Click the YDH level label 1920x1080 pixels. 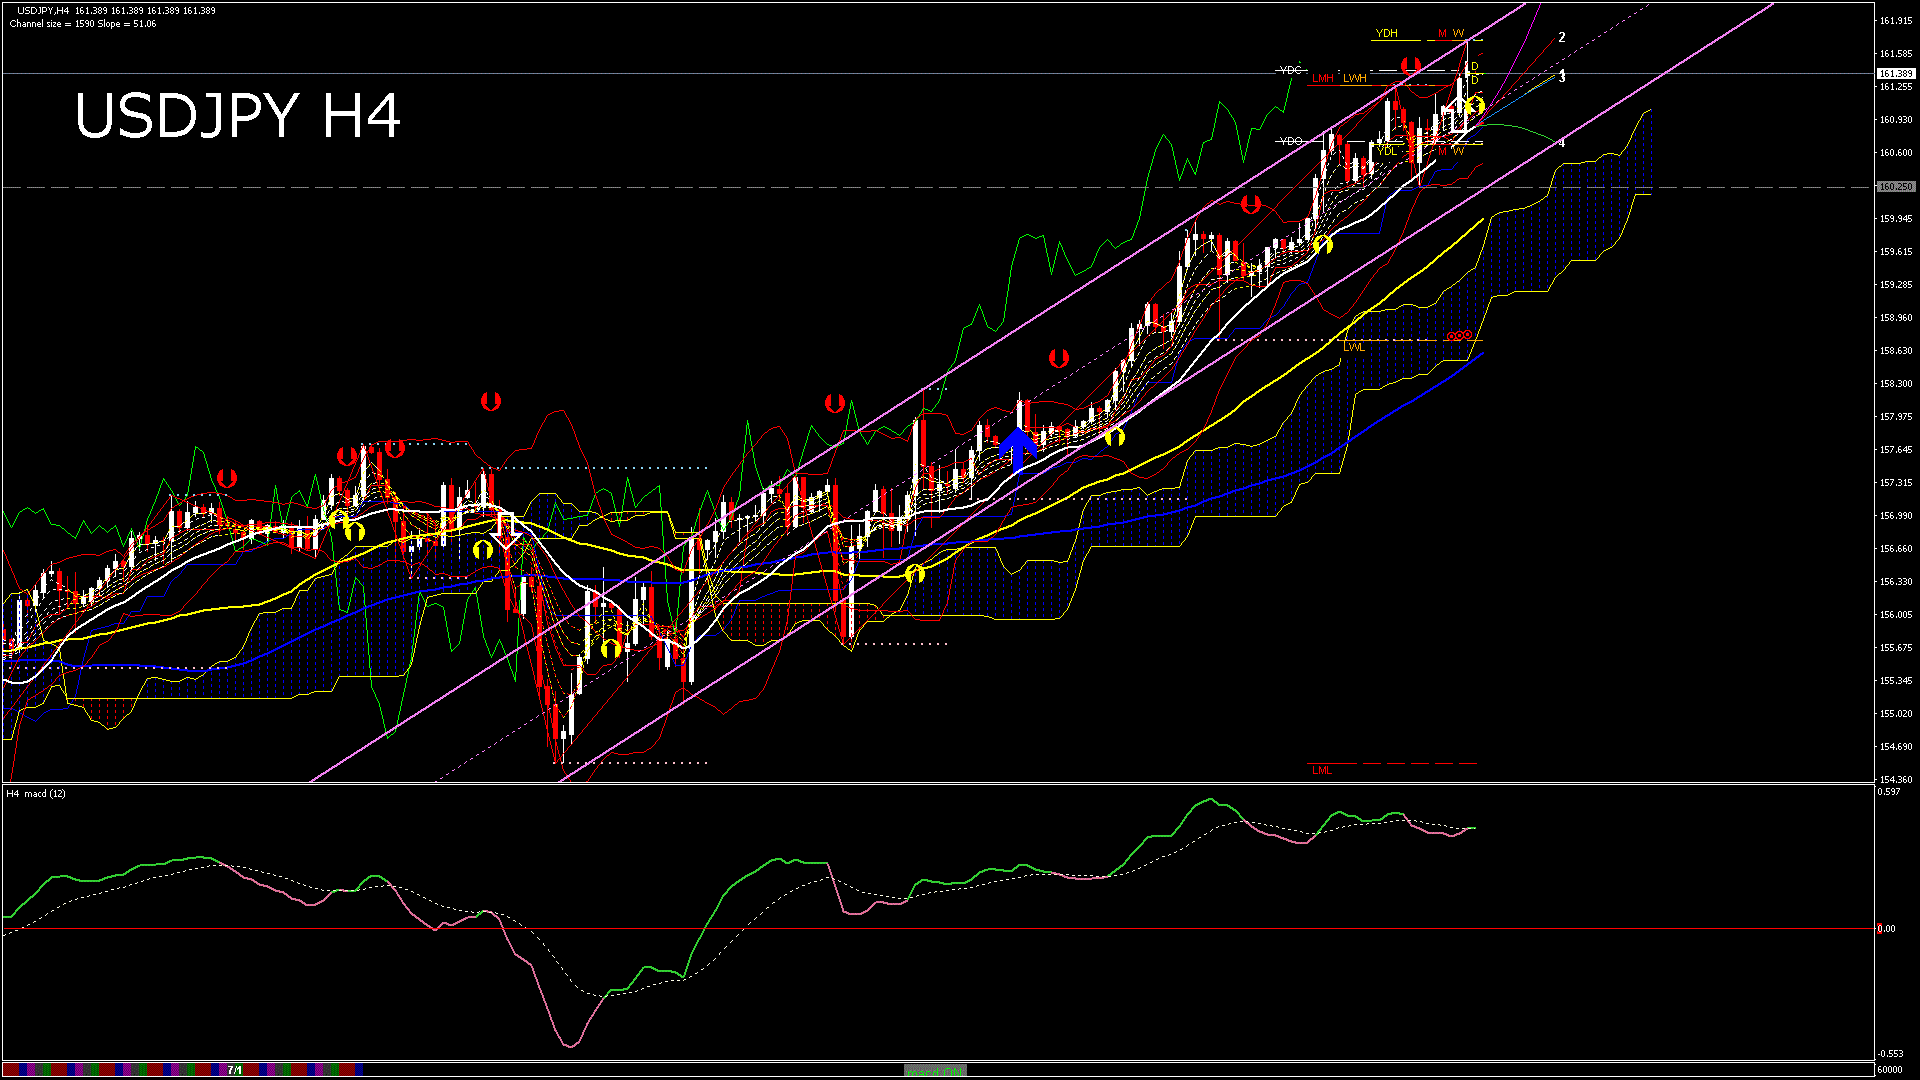coord(1386,33)
